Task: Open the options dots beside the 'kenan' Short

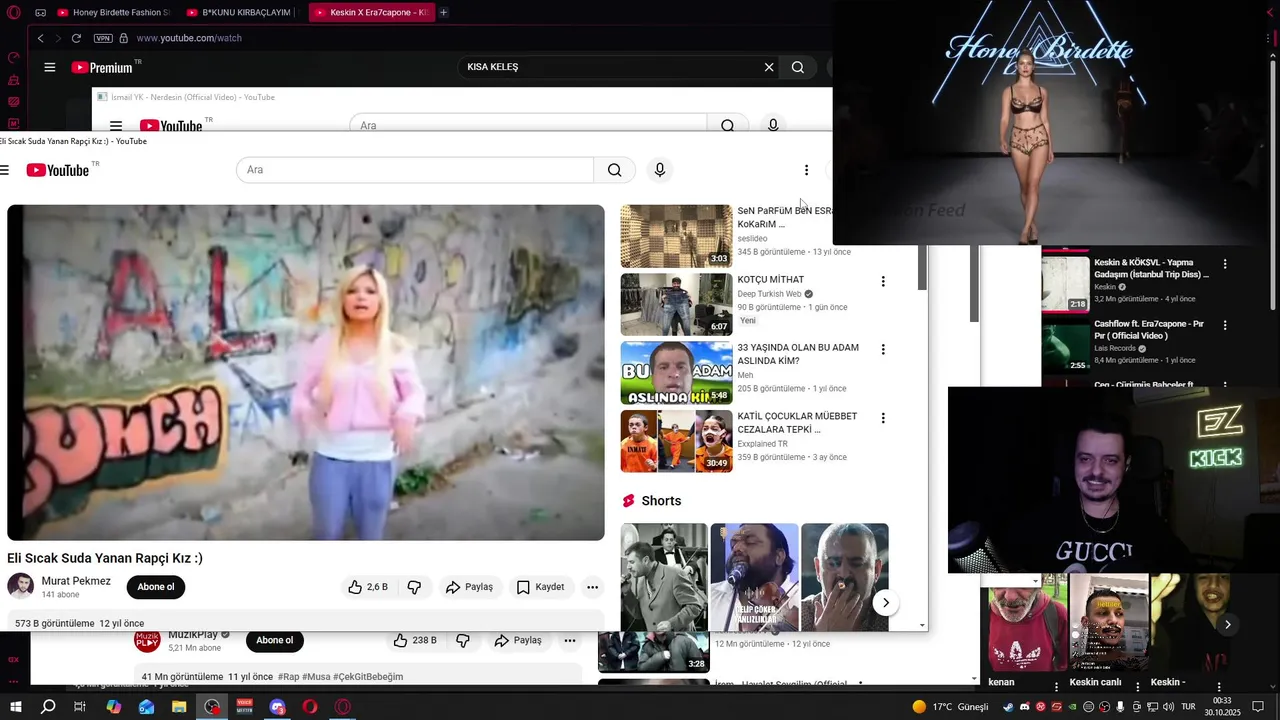Action: 1056,686
